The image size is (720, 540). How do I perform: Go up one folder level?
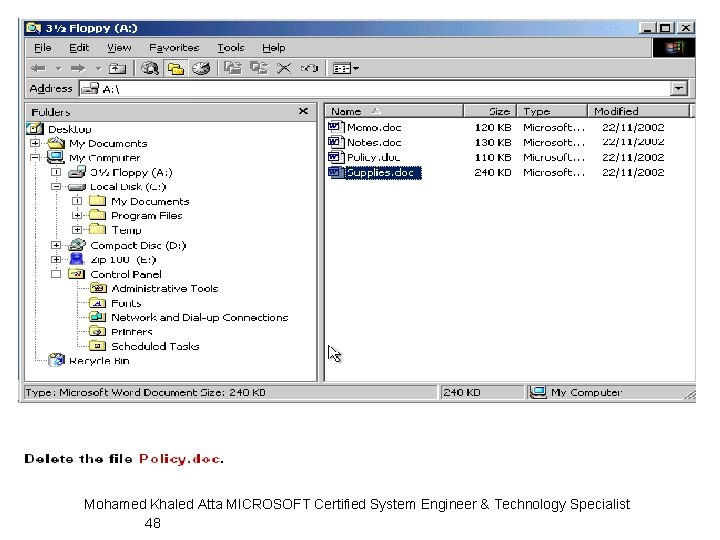tap(117, 69)
